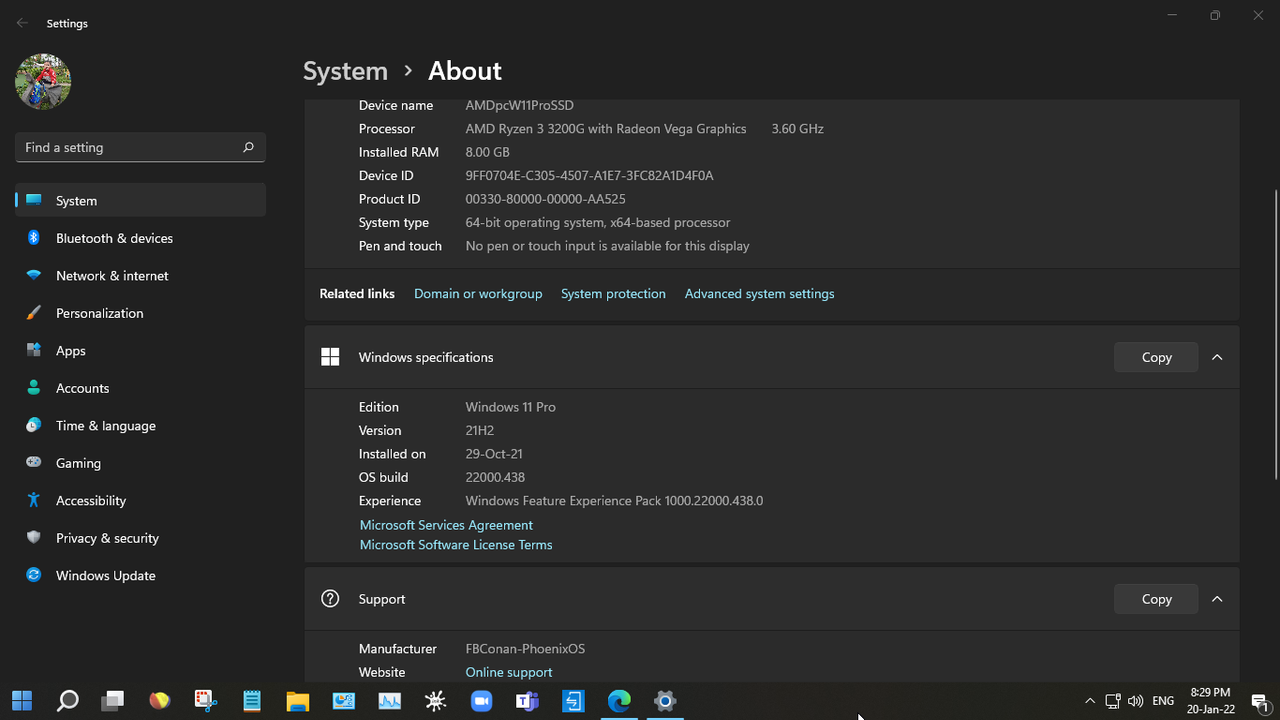Open the ink splat app on taskbar
This screenshot has height=720, width=1280.
click(x=435, y=701)
